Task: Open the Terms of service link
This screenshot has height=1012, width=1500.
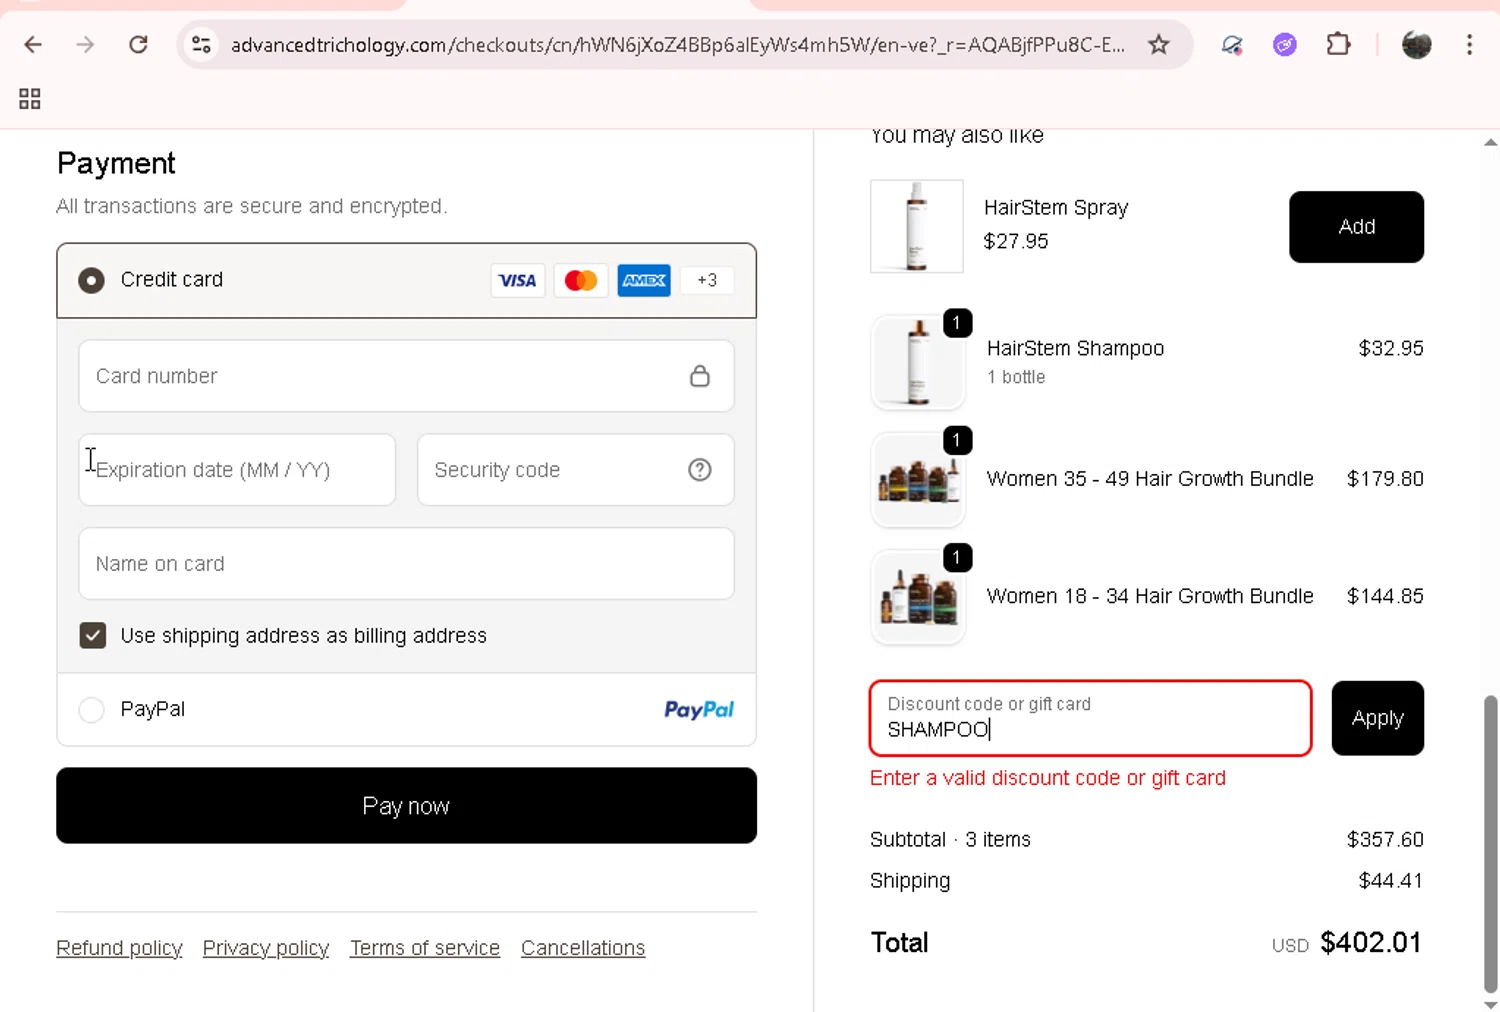Action: [x=425, y=948]
